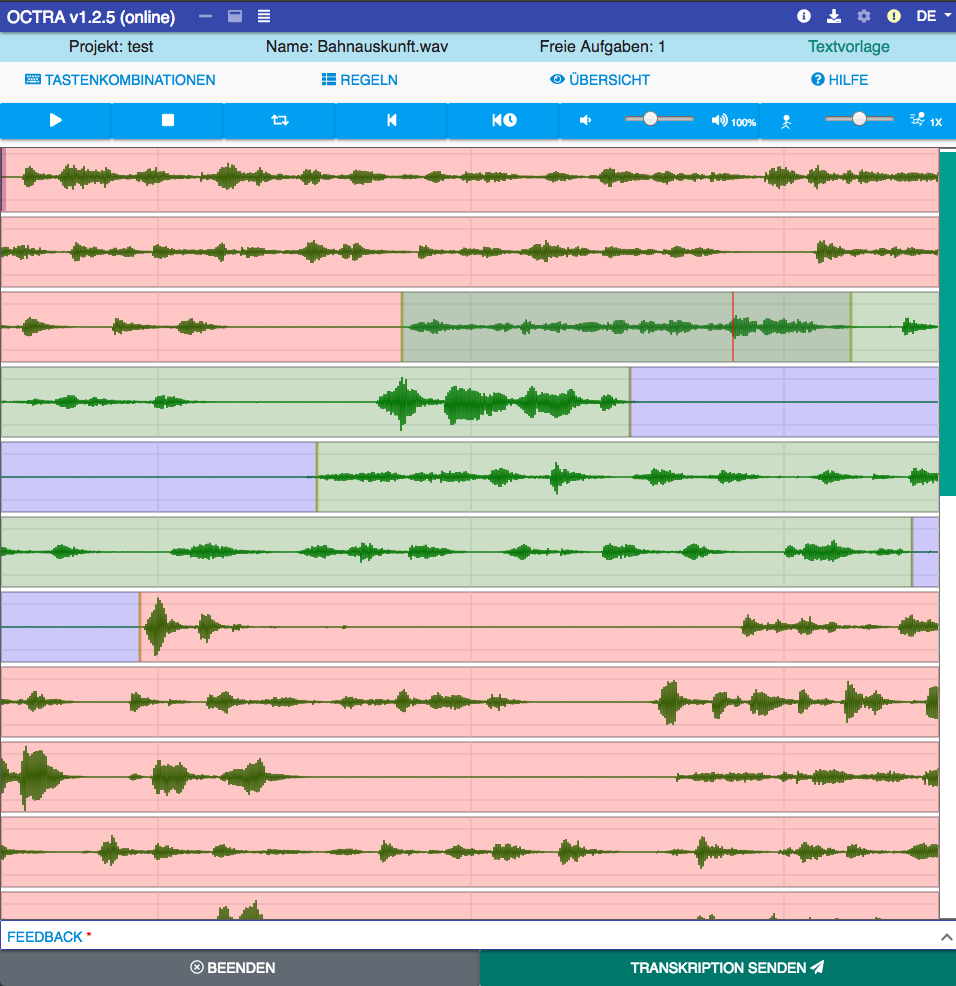Viewport: 956px width, 986px height.
Task: Open the settings gear in the header
Action: click(864, 16)
